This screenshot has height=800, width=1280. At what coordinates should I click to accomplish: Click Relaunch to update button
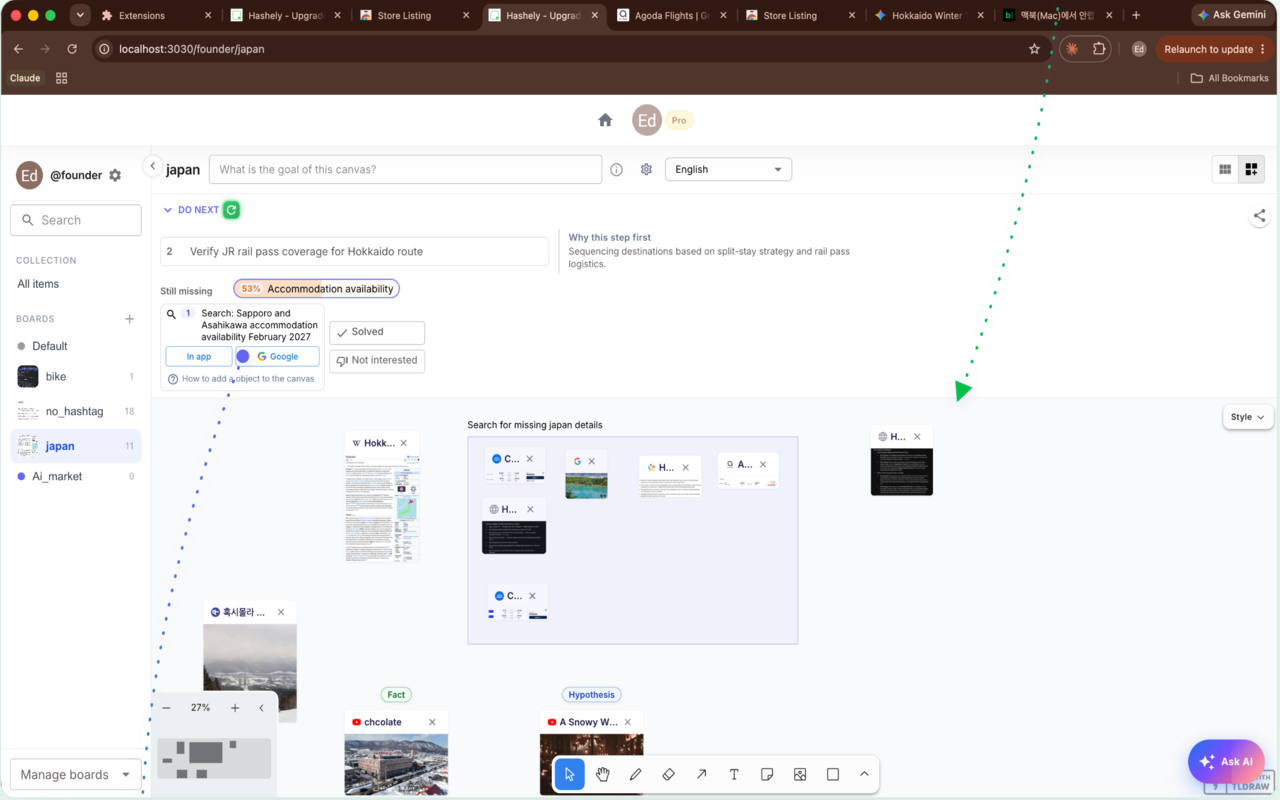[1215, 49]
